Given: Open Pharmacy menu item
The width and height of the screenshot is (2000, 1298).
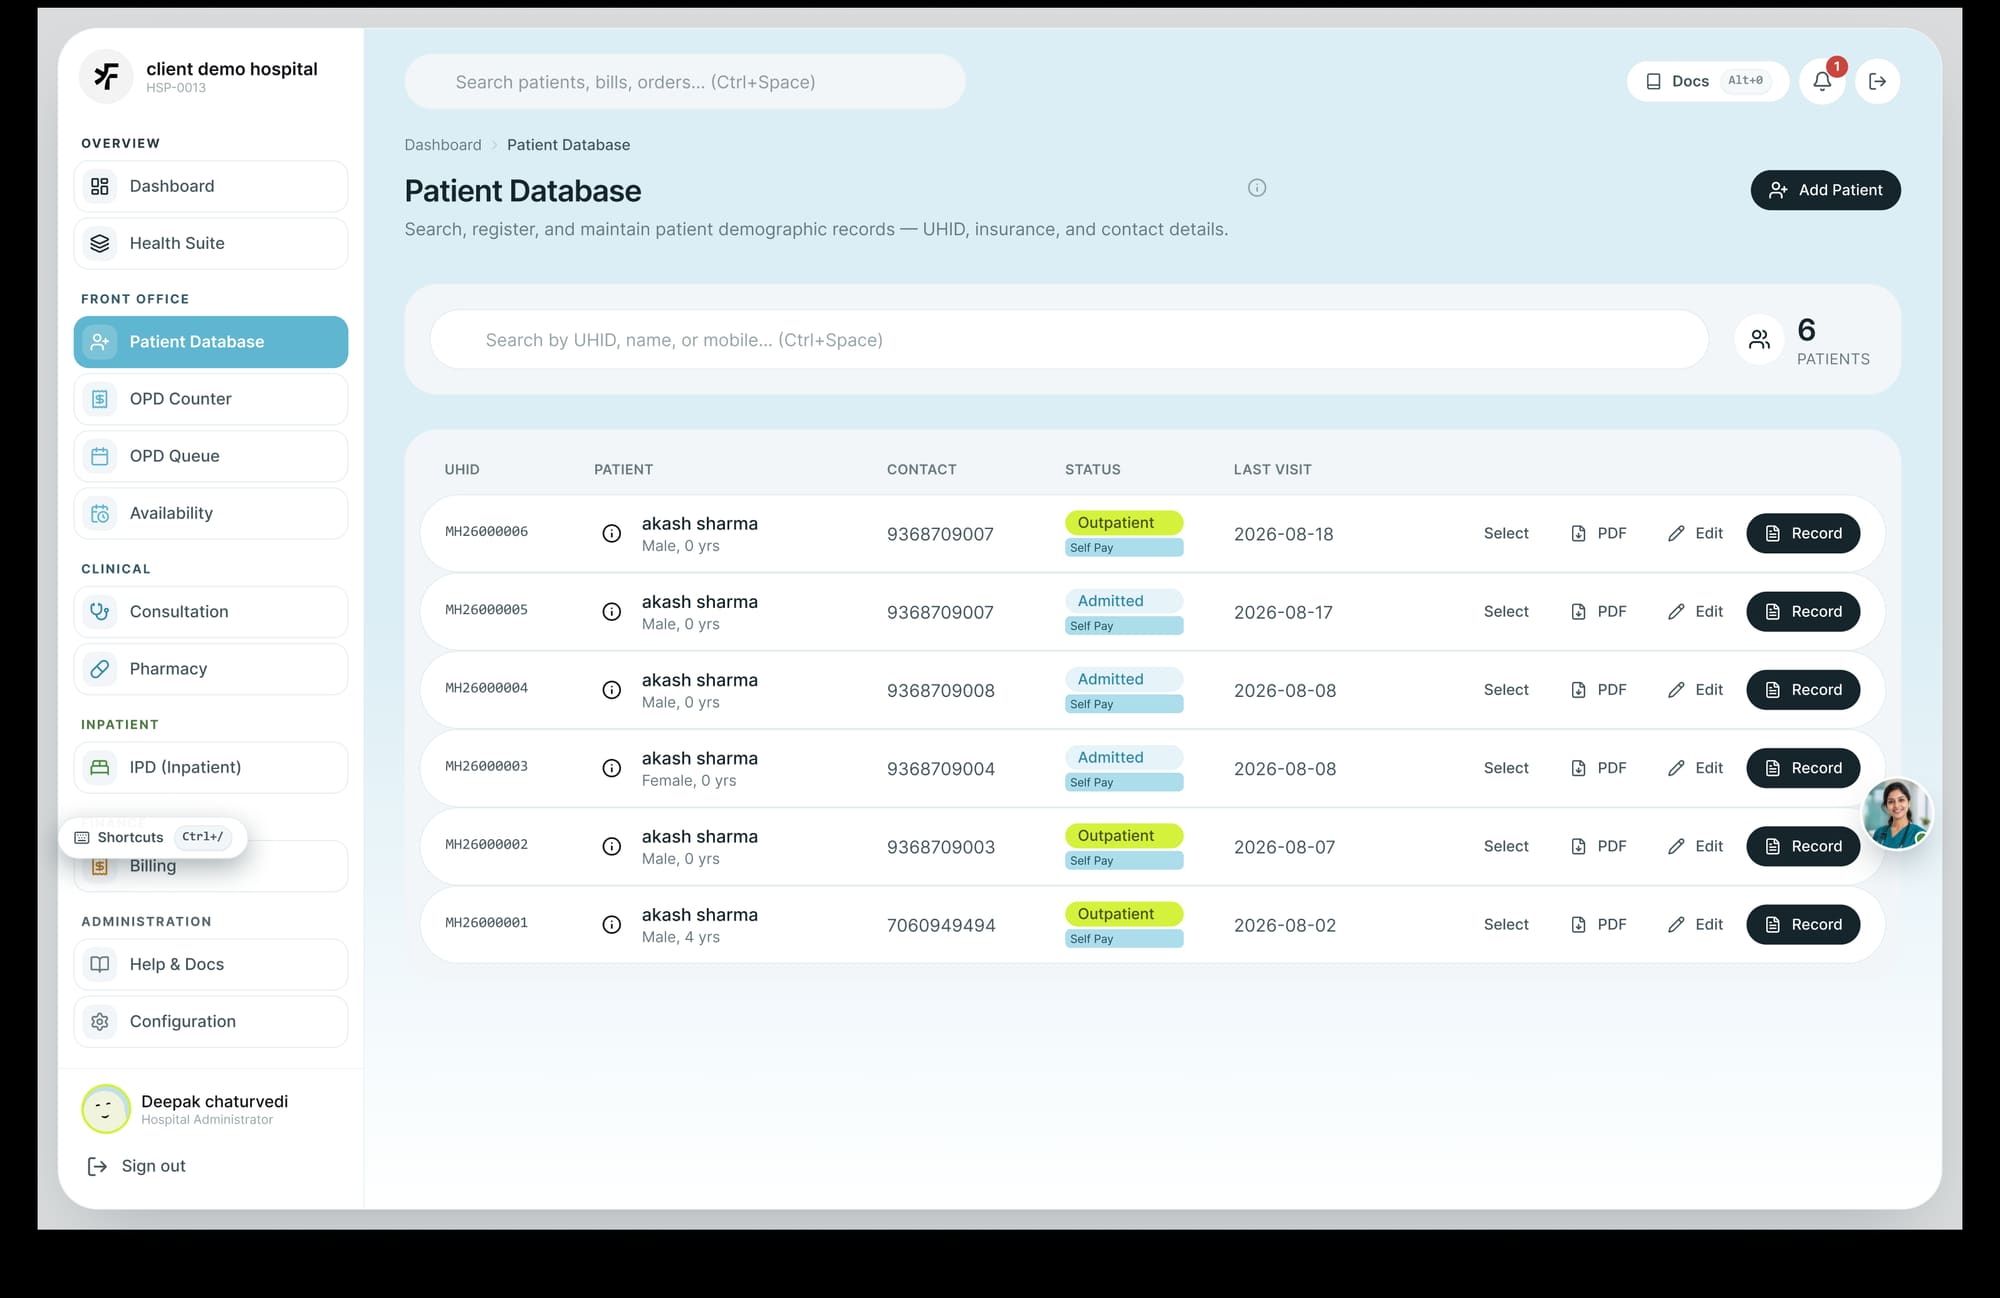Looking at the screenshot, I should tap(211, 669).
